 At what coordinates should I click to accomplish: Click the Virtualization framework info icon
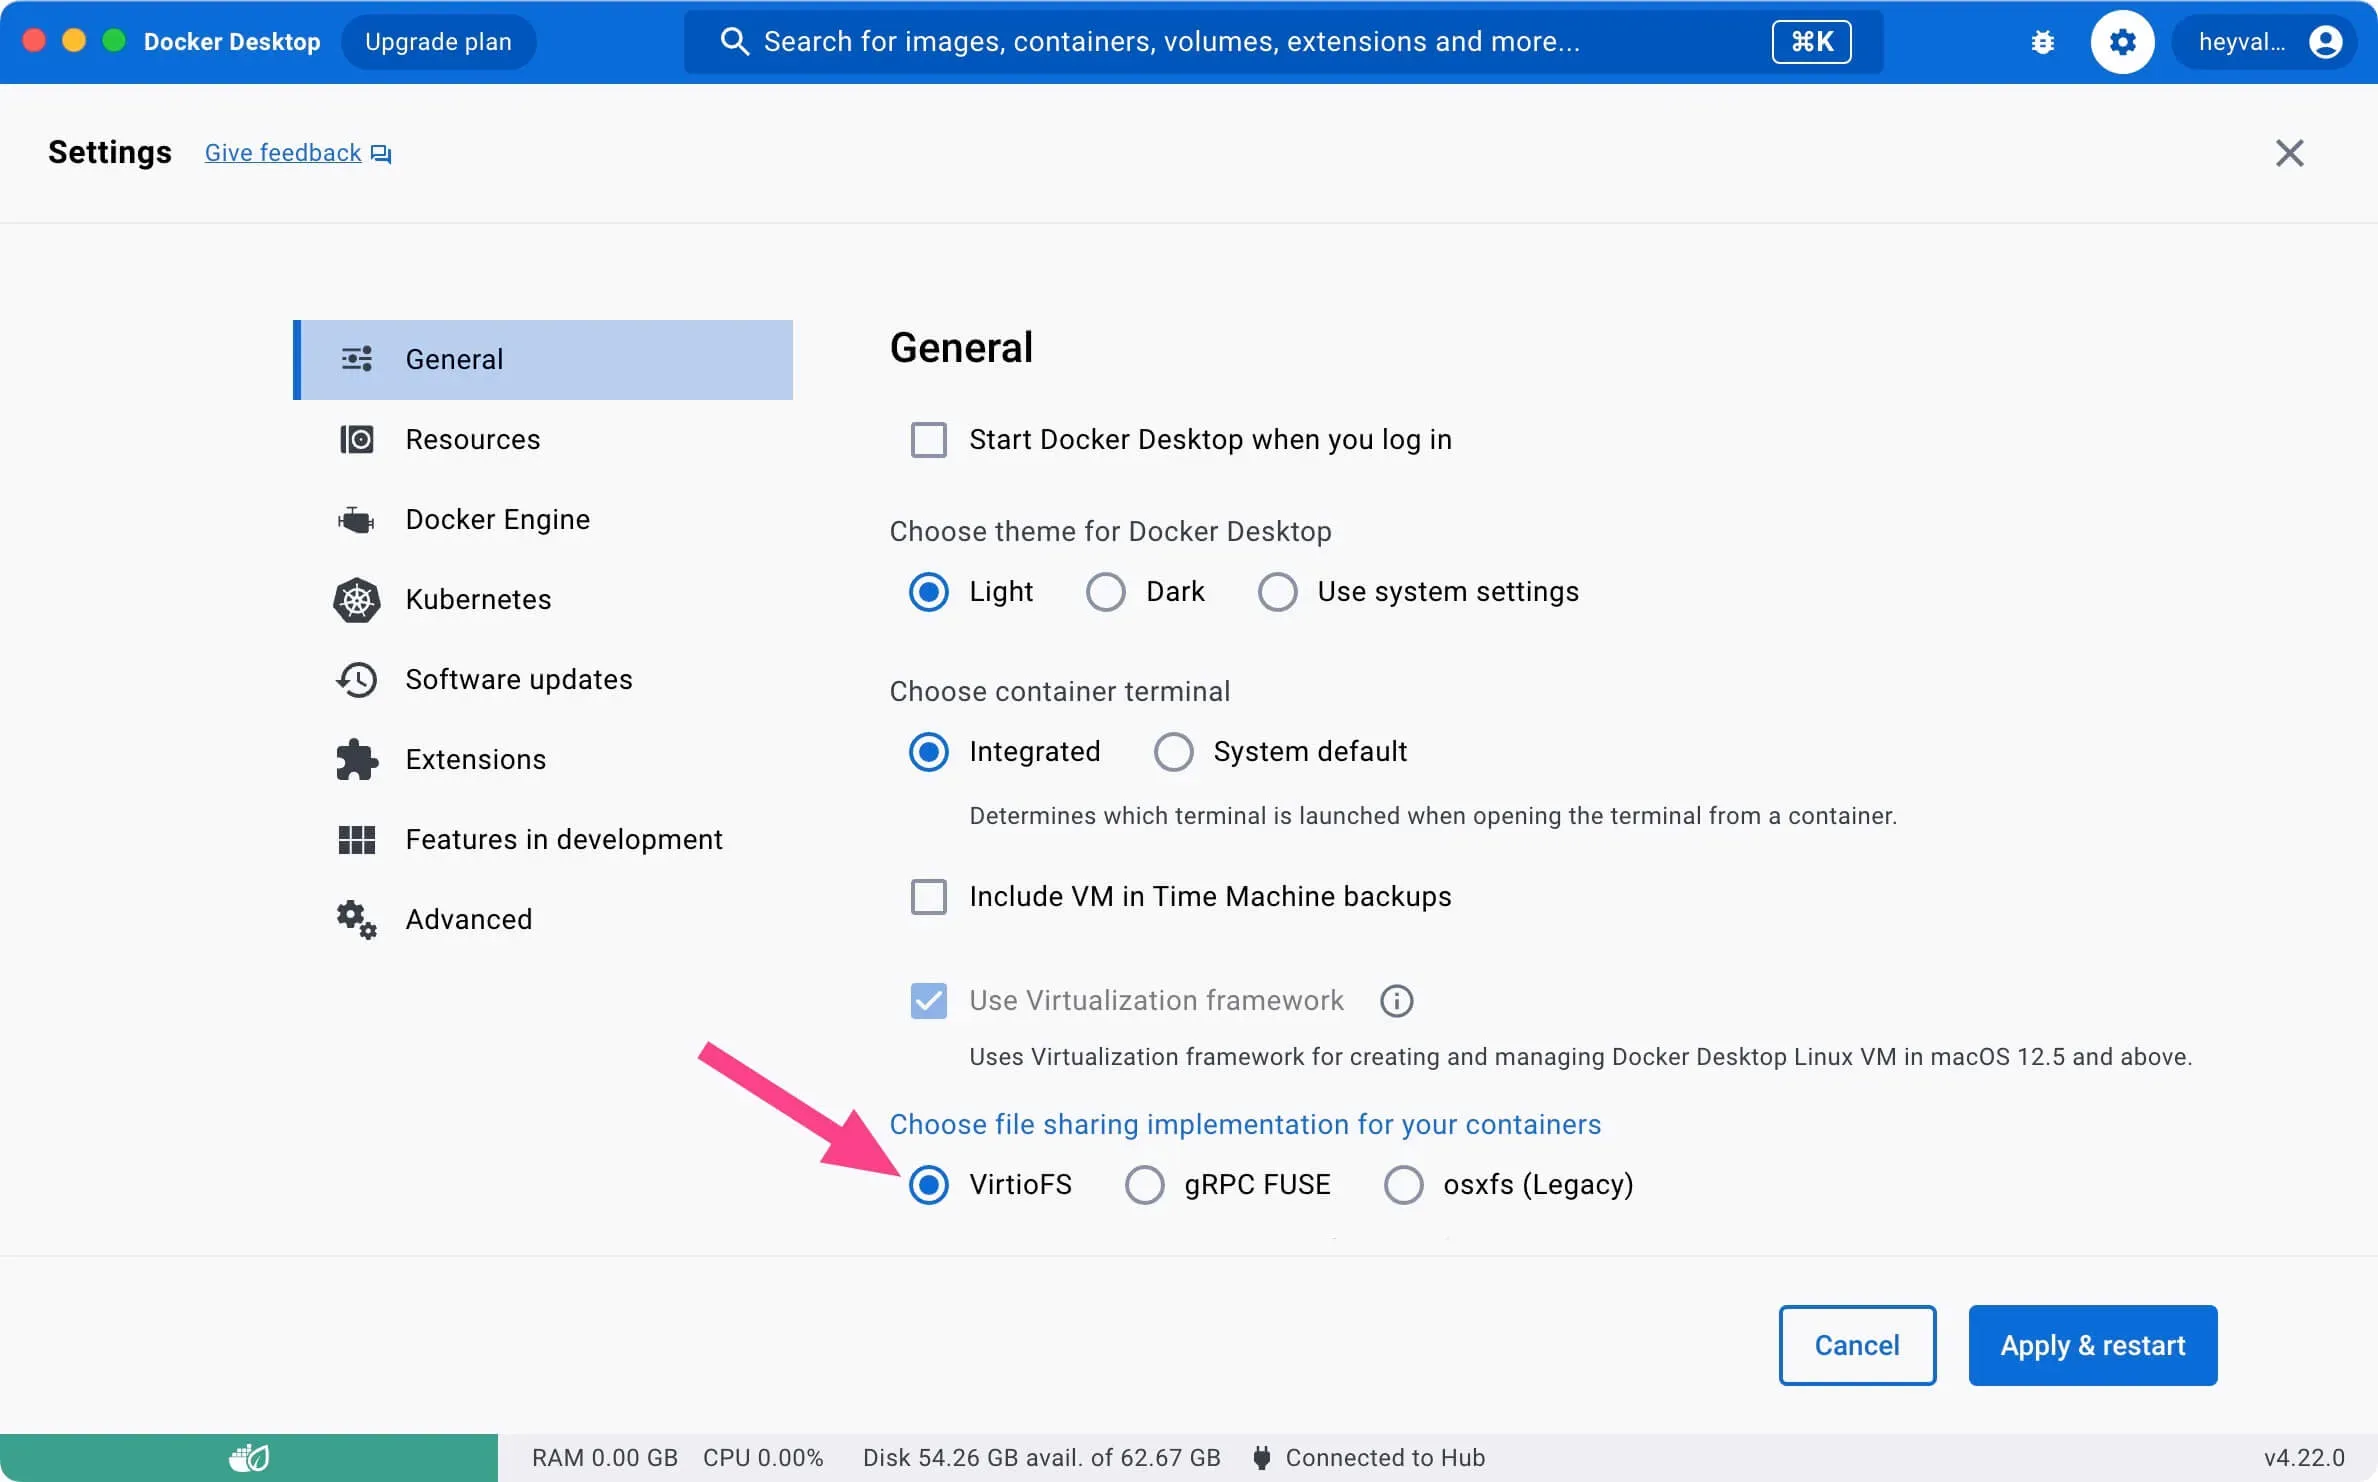tap(1396, 1000)
